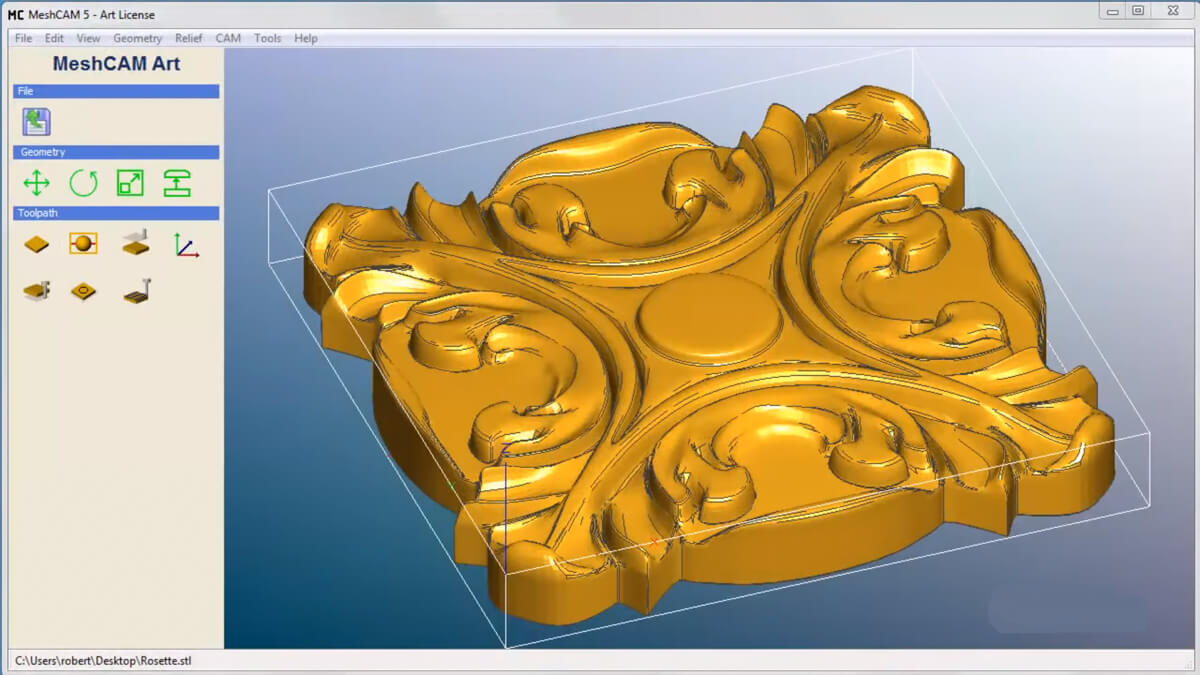Image resolution: width=1200 pixels, height=675 pixels.
Task: Open the Edit menu
Action: (54, 38)
